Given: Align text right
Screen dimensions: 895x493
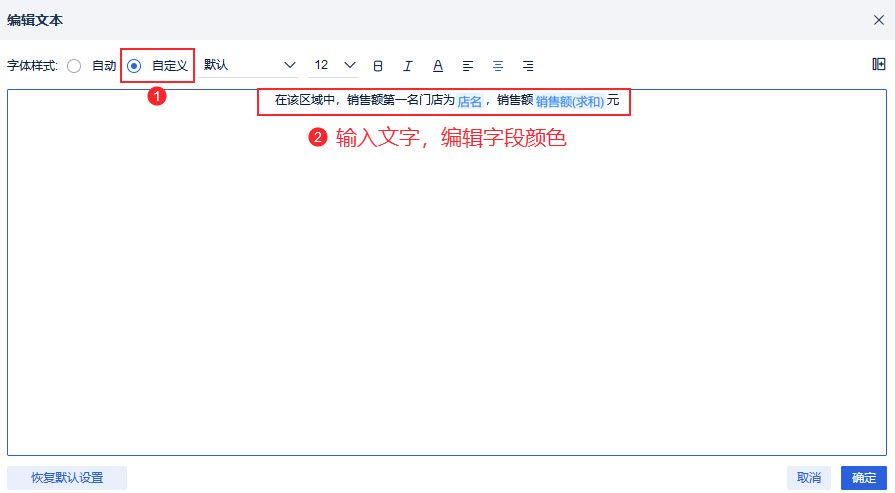Looking at the screenshot, I should coord(528,66).
